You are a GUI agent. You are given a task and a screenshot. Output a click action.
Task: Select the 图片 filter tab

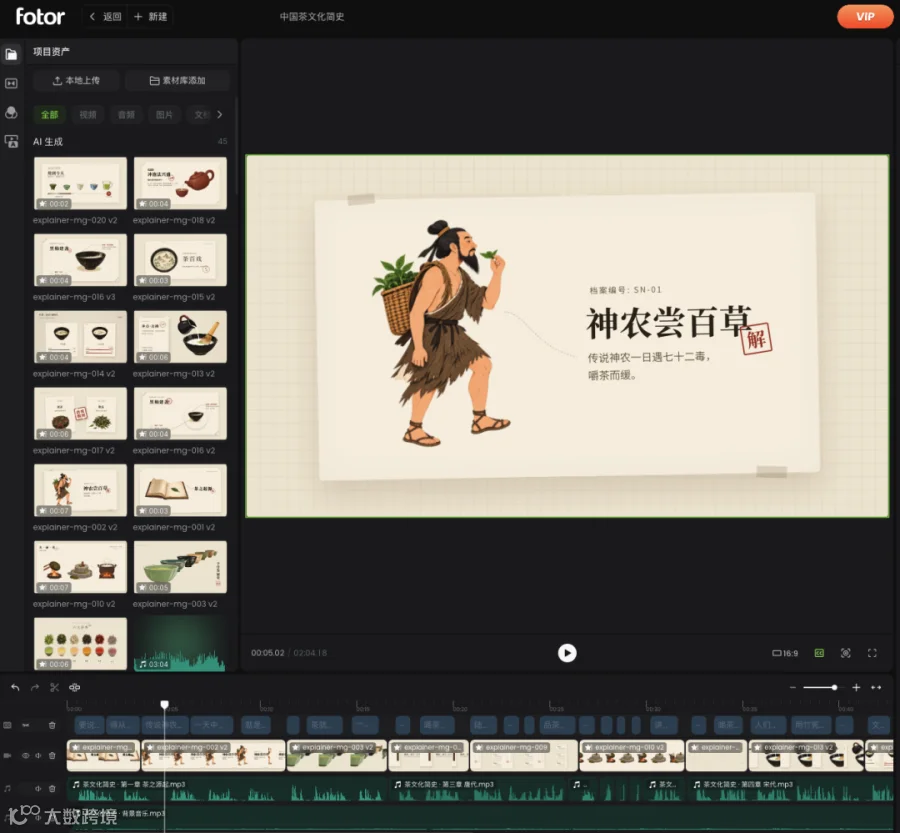(164, 114)
